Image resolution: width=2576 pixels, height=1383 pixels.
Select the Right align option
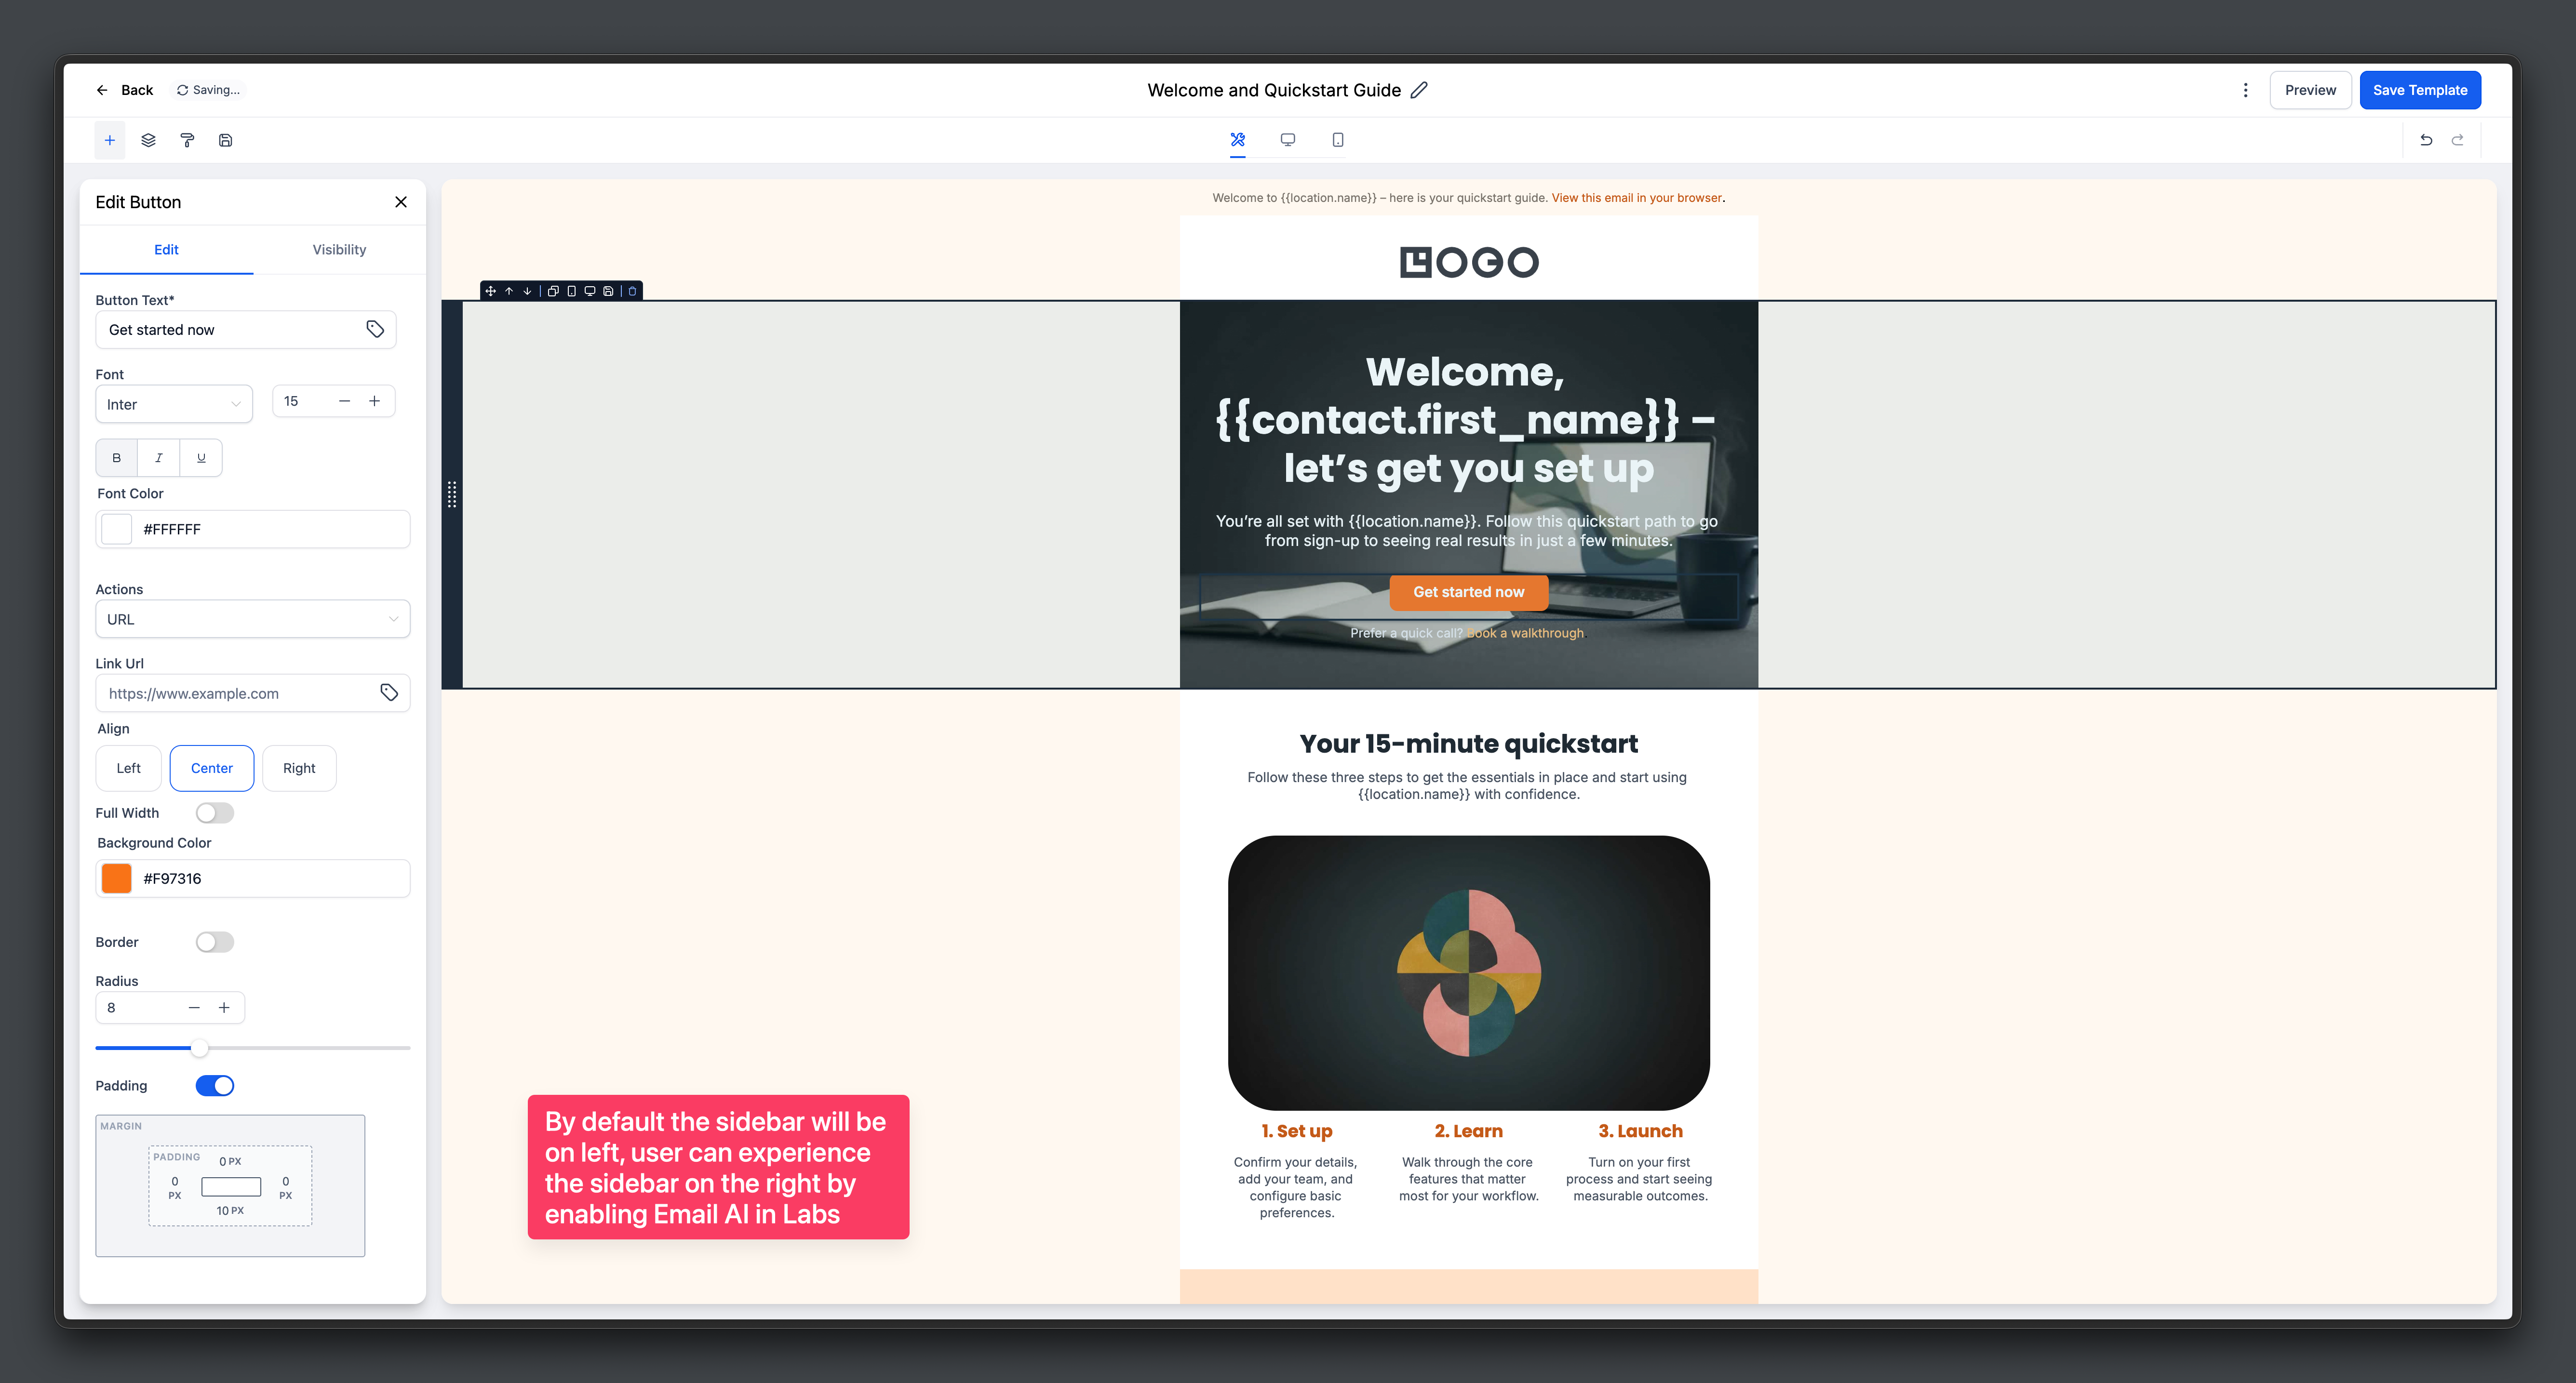coord(299,768)
